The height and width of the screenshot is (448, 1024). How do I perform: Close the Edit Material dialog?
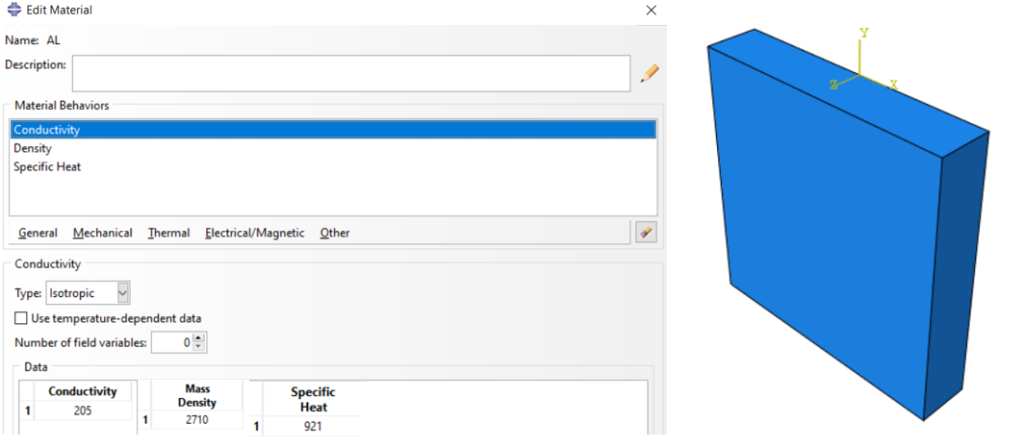coord(650,10)
